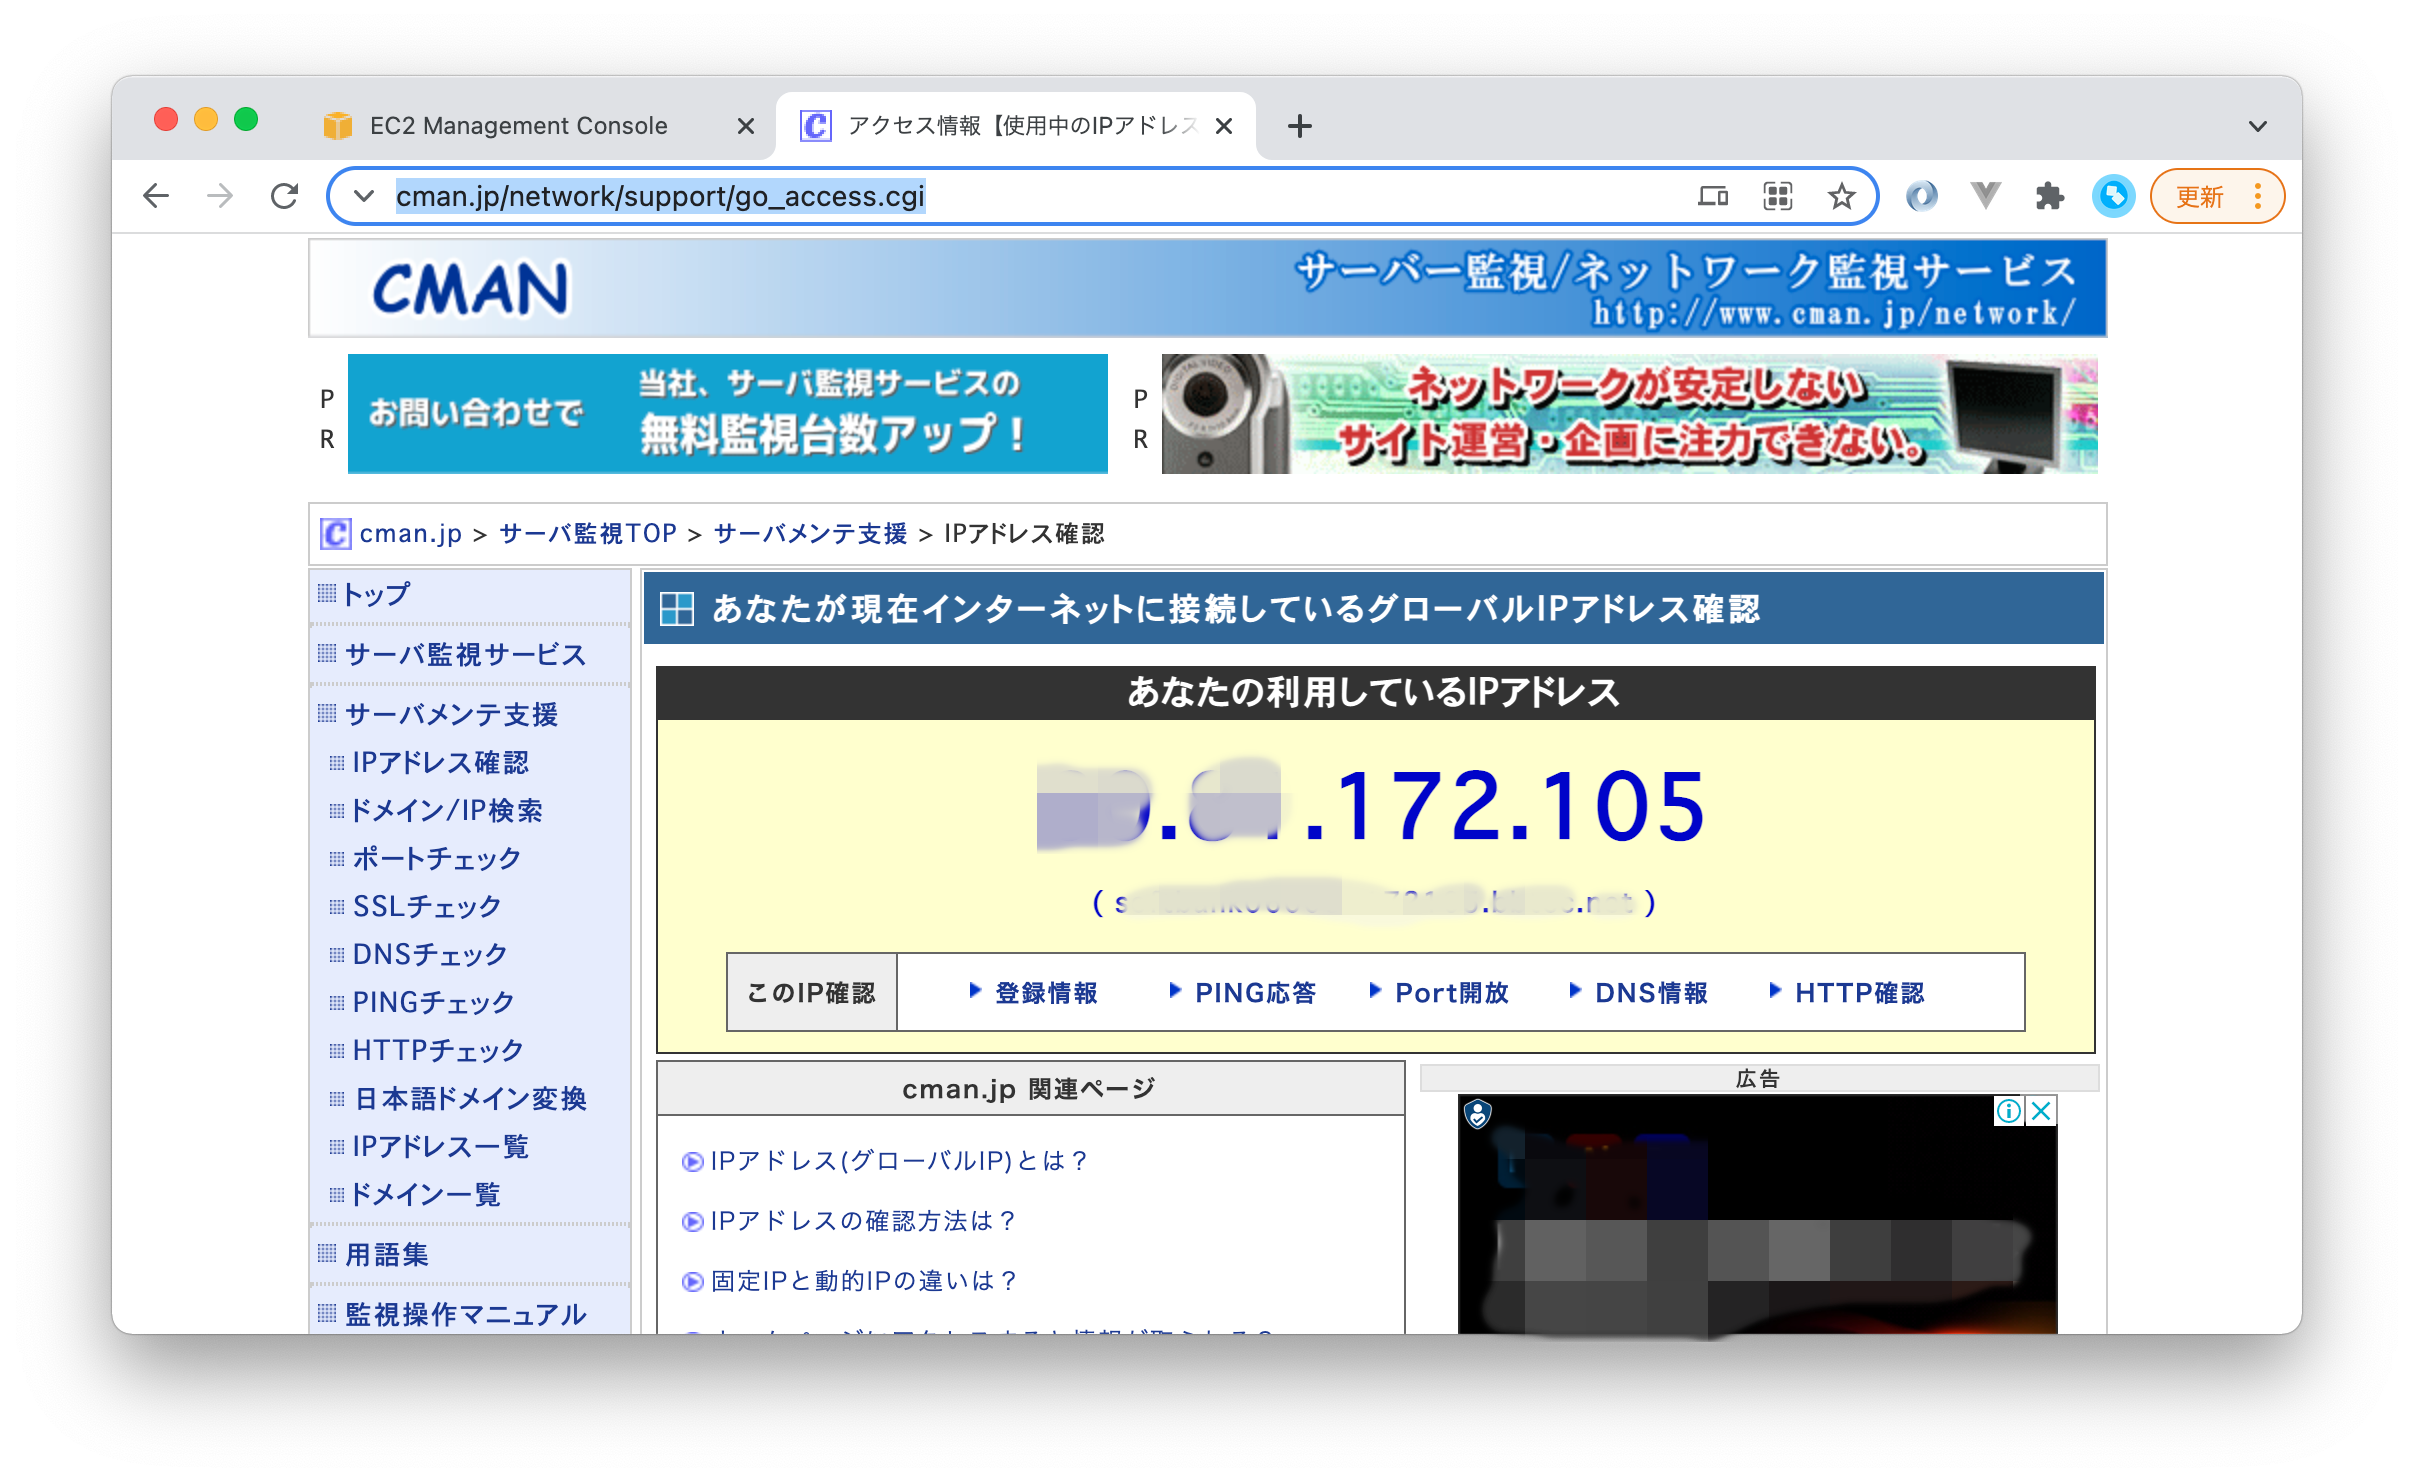
Task: Close the advertisement with the X icon
Action: pos(2042,1111)
